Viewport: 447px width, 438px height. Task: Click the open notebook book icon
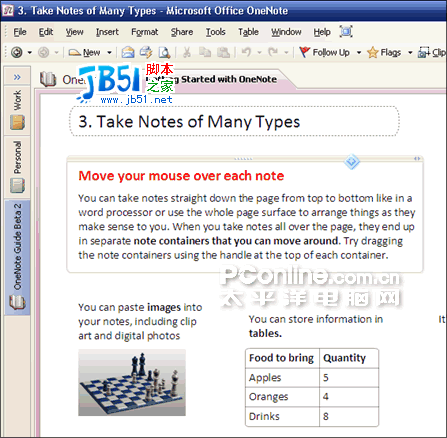tap(48, 79)
